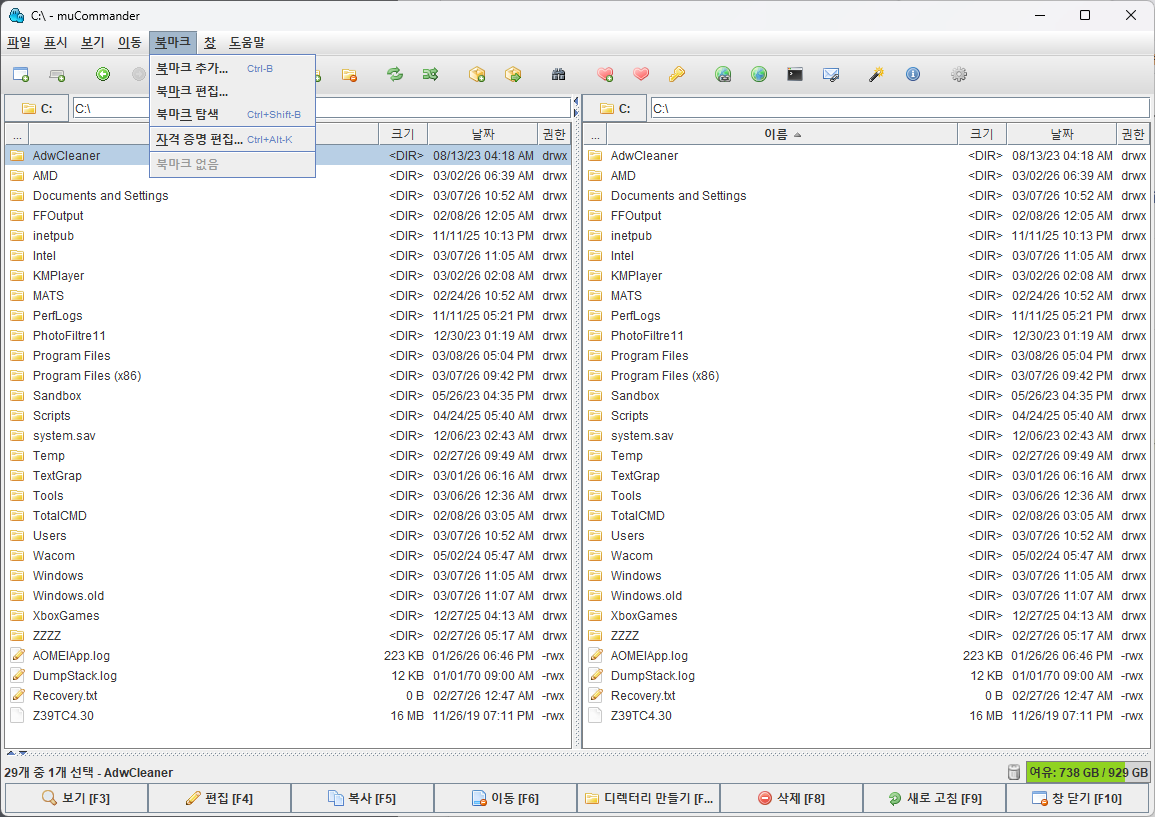1155x817 pixels.
Task: Select Sandbox folder in right panel
Action: pos(866,396)
